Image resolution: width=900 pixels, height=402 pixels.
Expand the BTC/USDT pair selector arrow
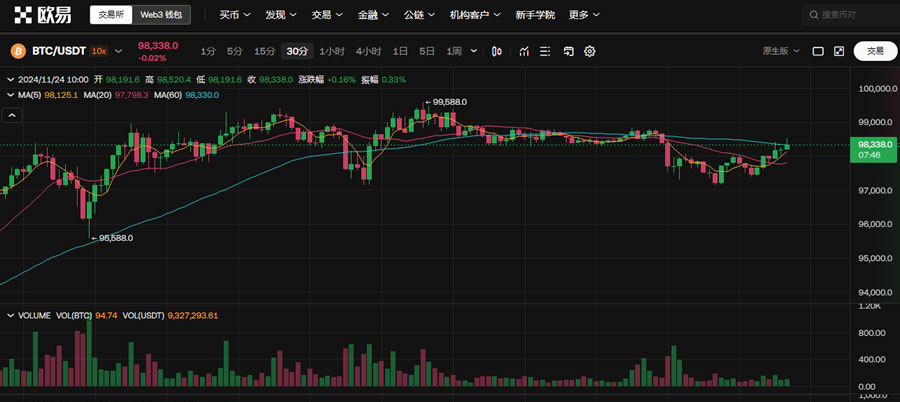(119, 50)
